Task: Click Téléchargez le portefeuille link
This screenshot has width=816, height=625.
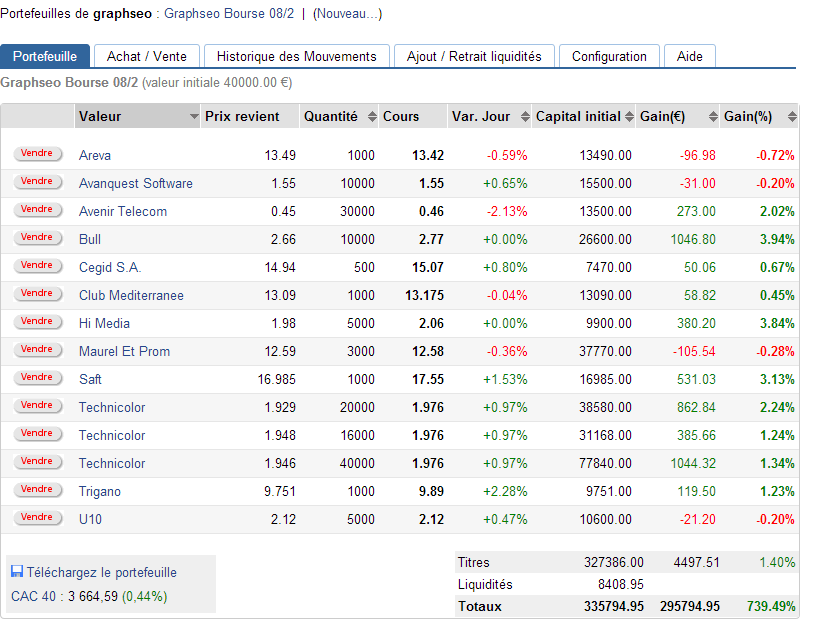Action: (101, 572)
